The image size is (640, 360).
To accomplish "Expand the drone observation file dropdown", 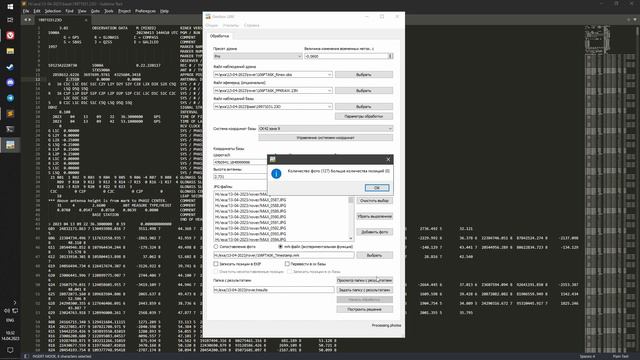I will pyautogui.click(x=329, y=75).
